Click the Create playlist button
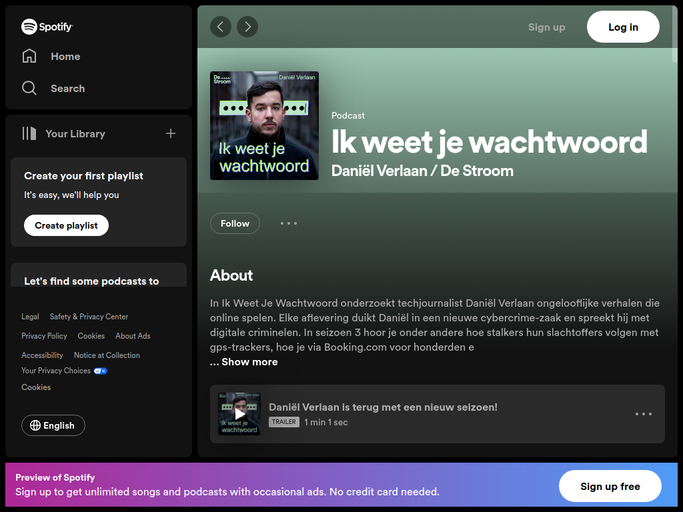Screen dimensions: 683x512 click(66, 225)
